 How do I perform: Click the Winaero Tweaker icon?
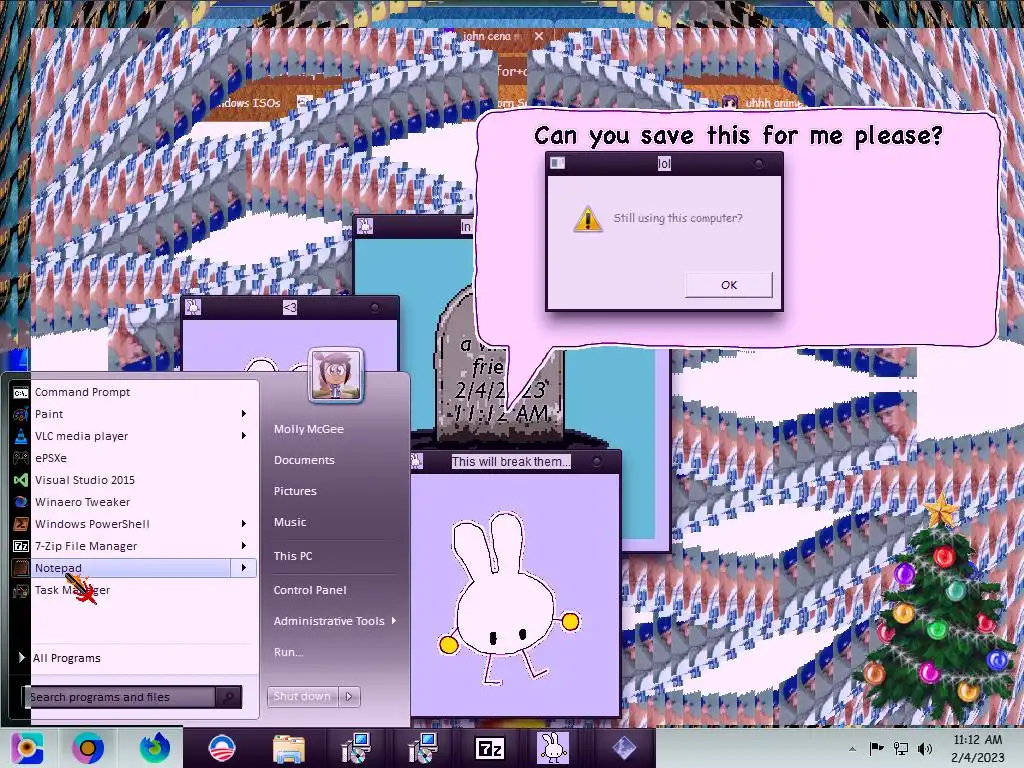coord(21,502)
